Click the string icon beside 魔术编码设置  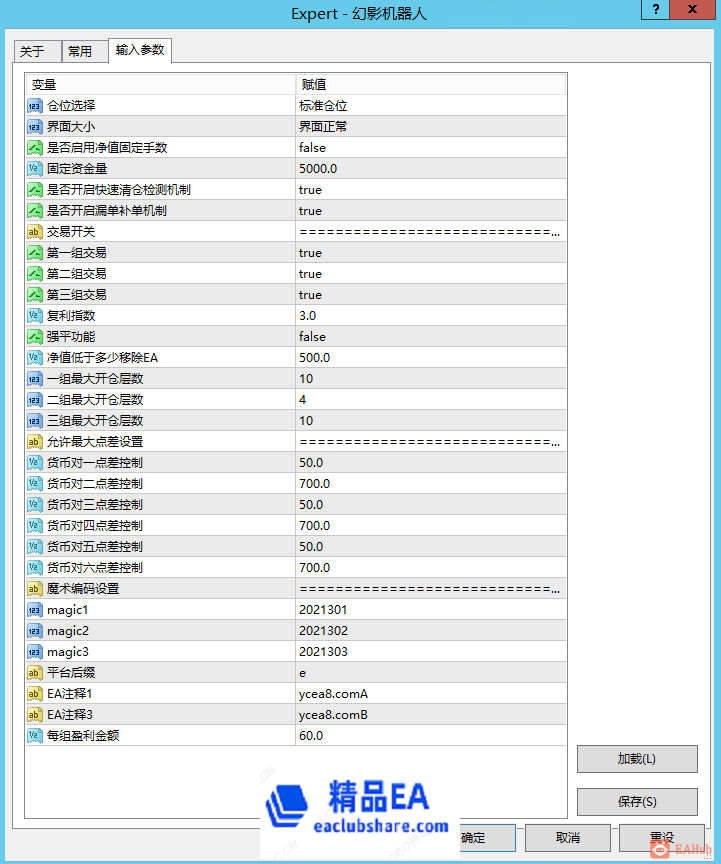click(34, 588)
